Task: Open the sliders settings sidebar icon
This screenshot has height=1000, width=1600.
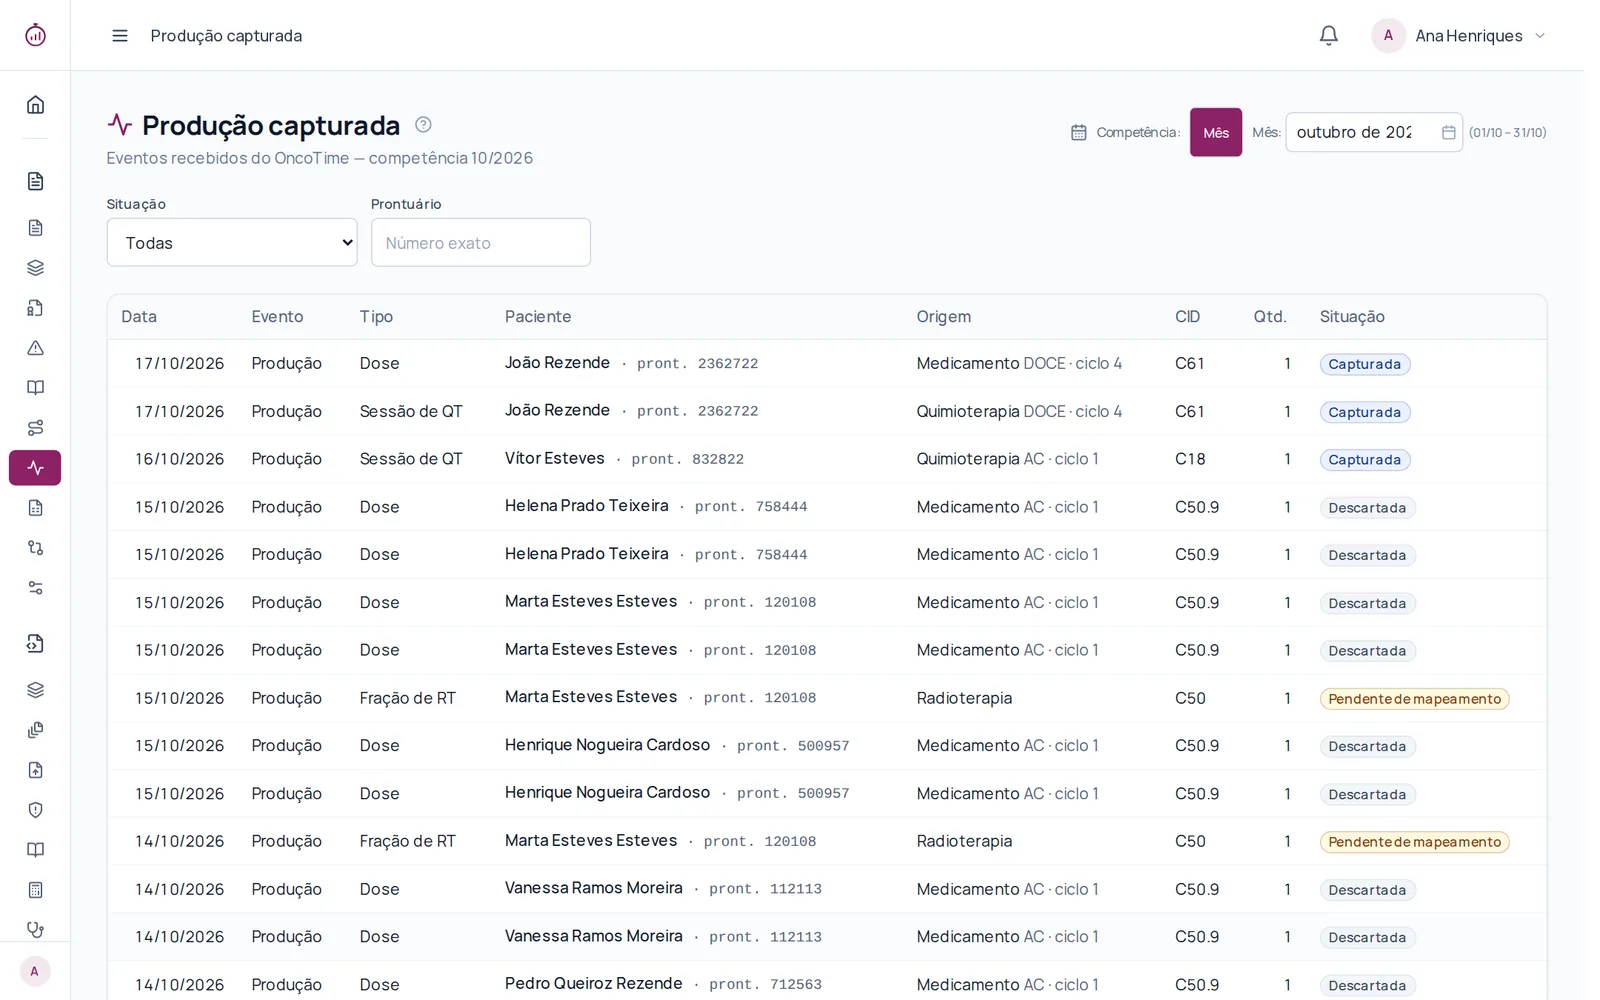Action: 35,588
